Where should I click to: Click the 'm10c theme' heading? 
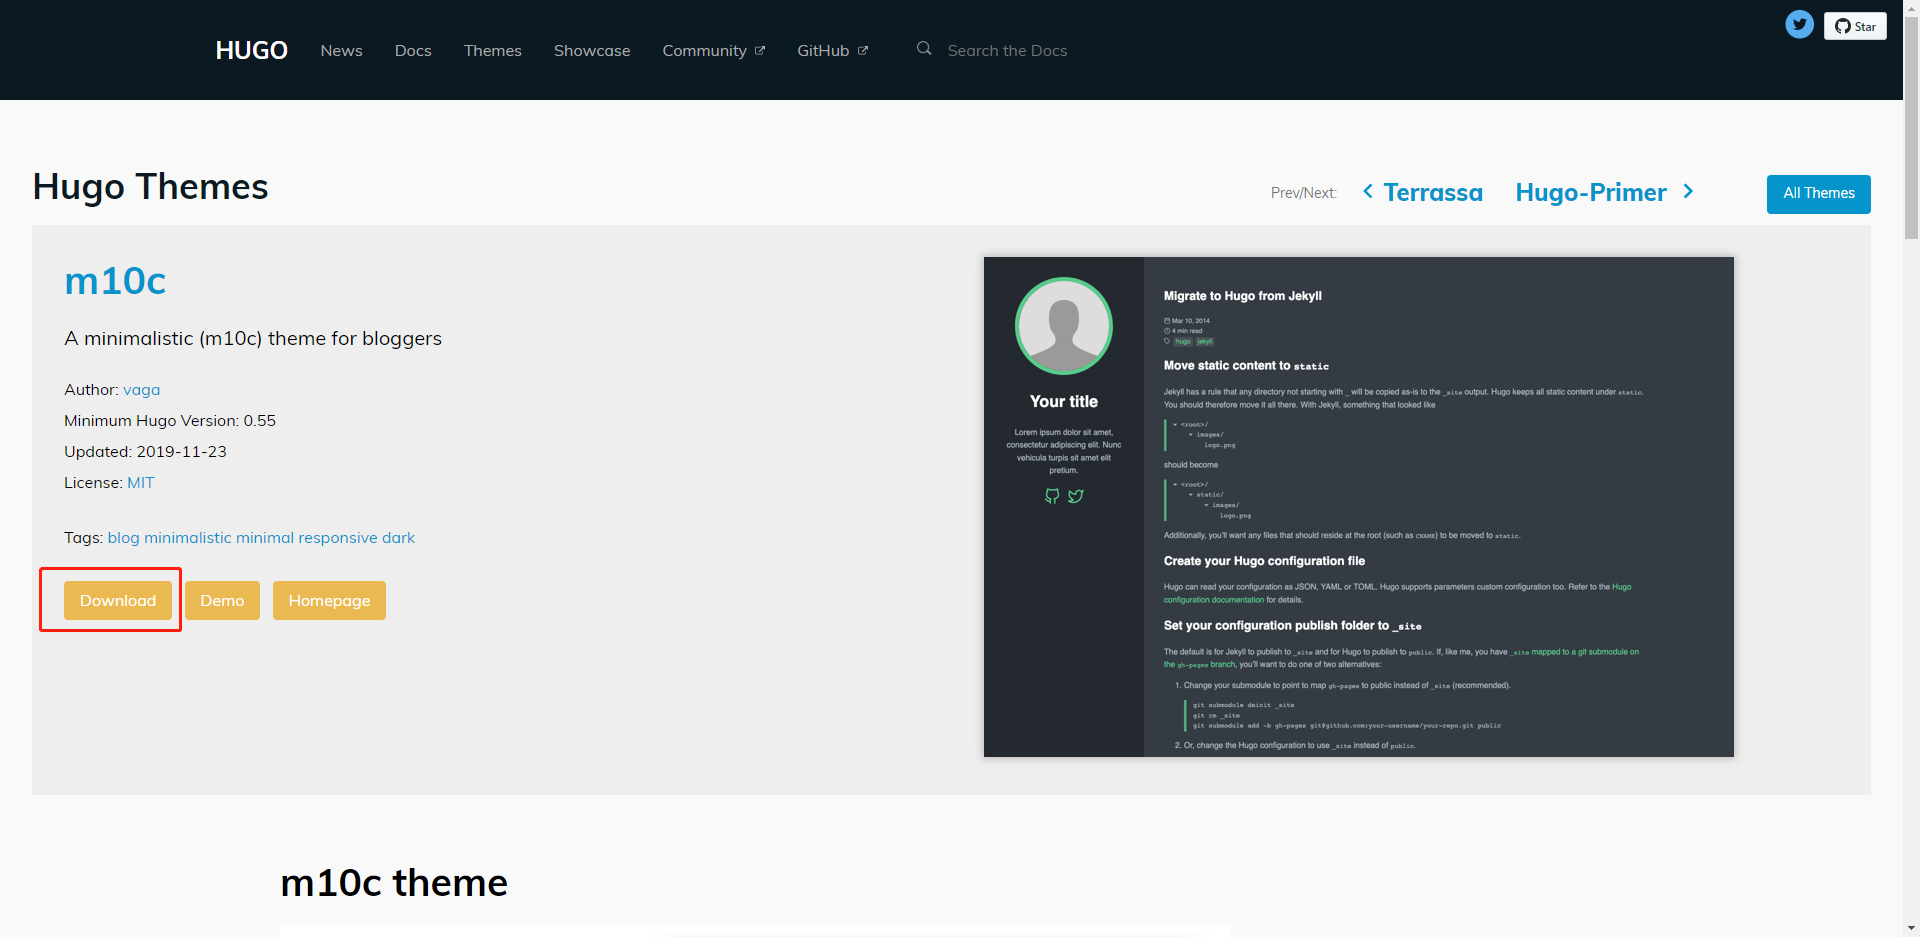[394, 883]
